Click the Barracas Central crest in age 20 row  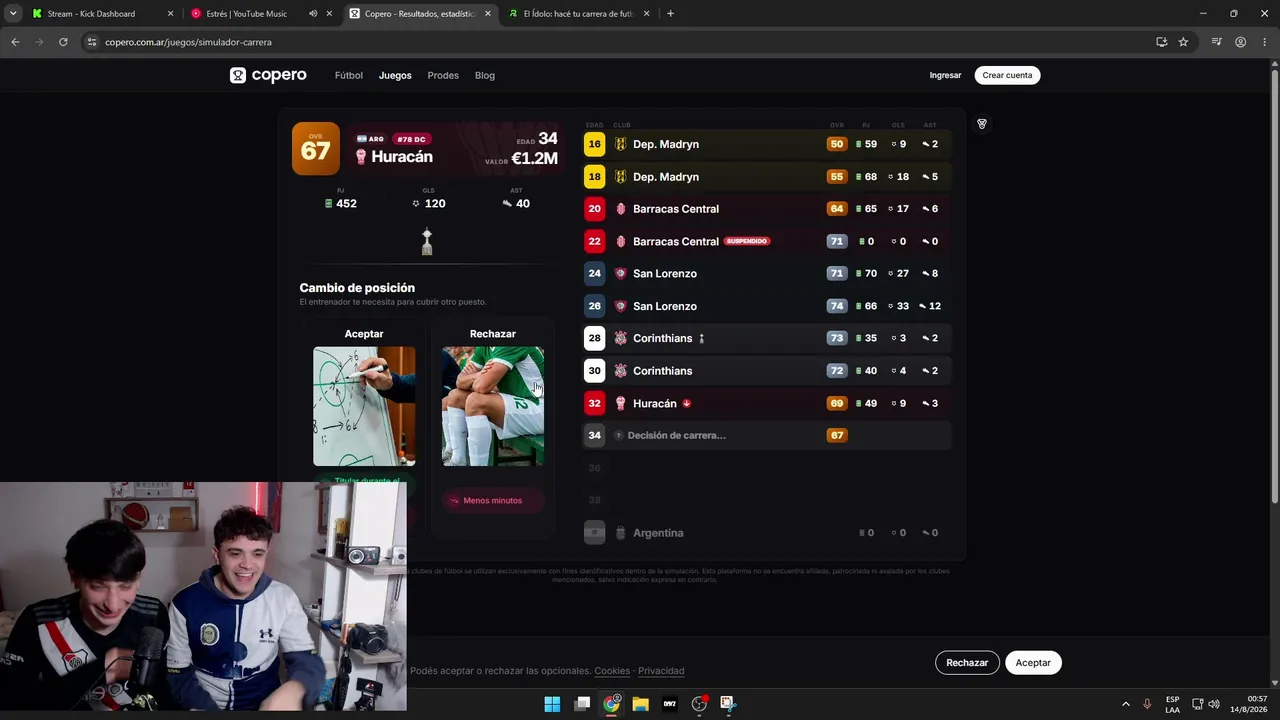620,209
